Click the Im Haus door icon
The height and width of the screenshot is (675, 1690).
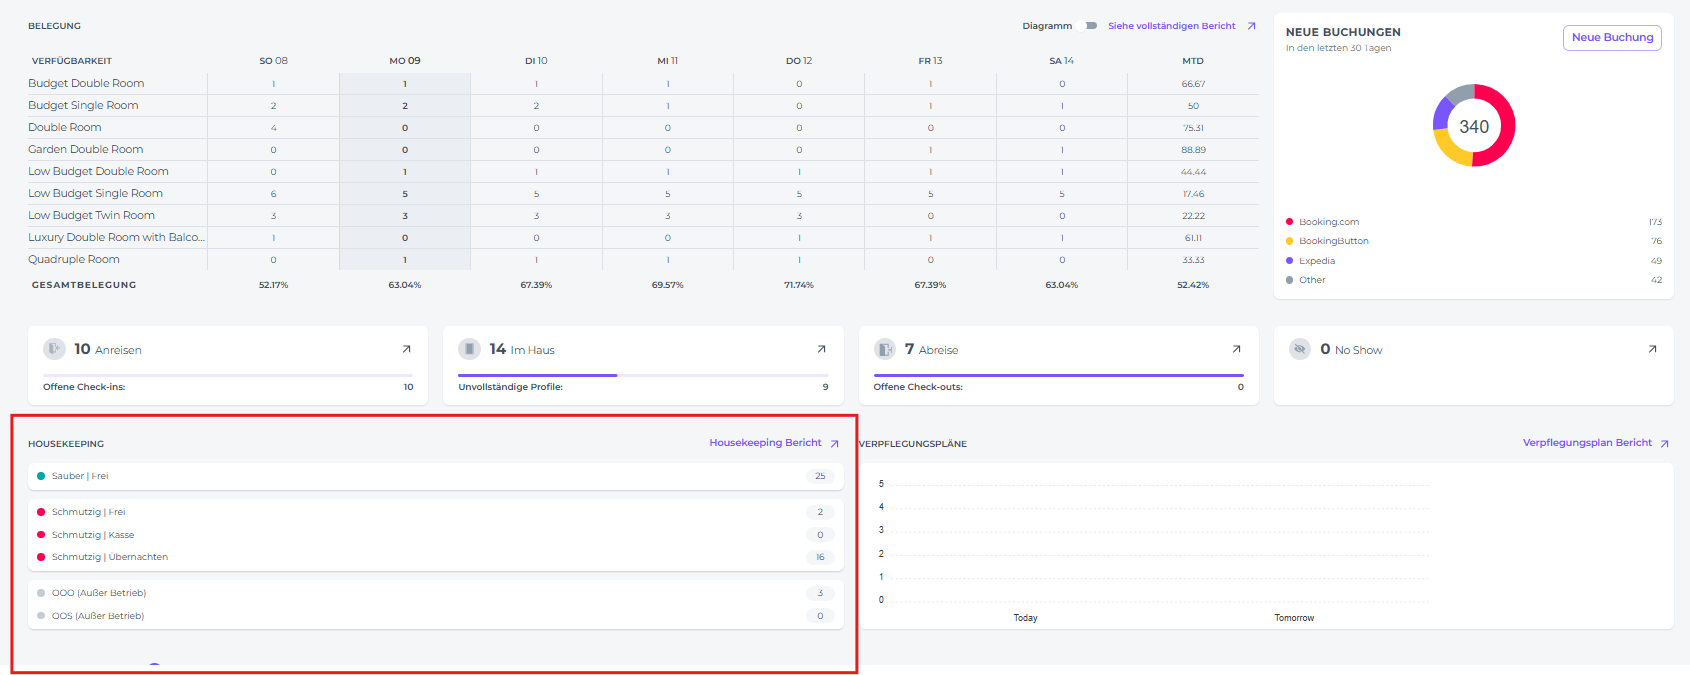pyautogui.click(x=469, y=349)
